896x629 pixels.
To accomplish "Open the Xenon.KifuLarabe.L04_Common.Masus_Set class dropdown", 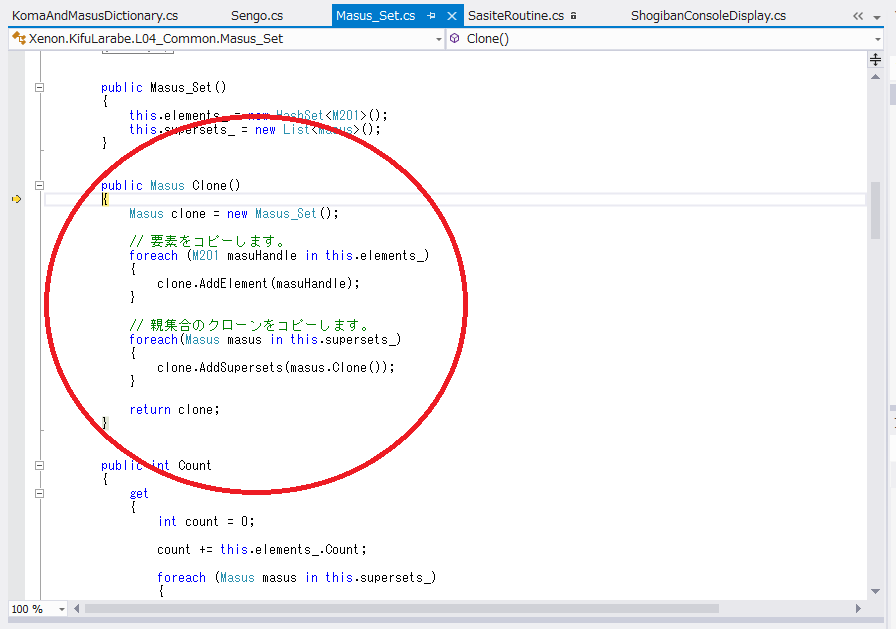I will pyautogui.click(x=439, y=39).
